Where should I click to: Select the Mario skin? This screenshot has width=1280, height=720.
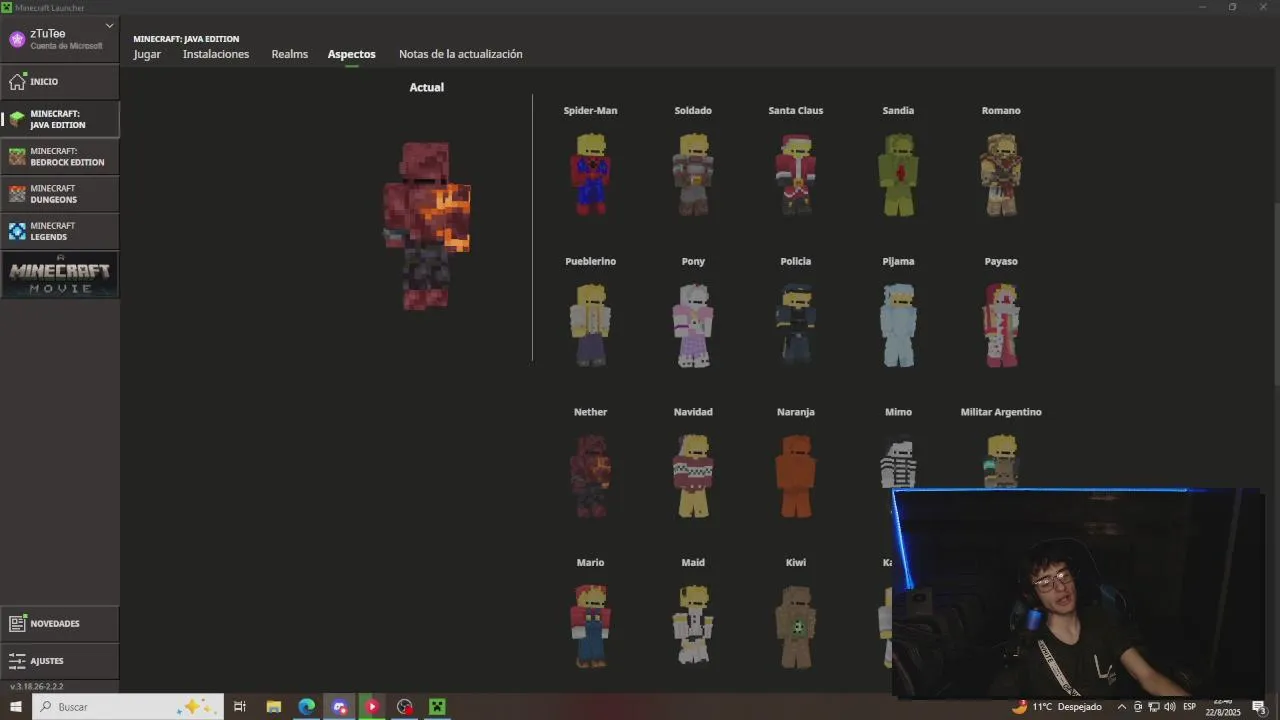point(591,627)
